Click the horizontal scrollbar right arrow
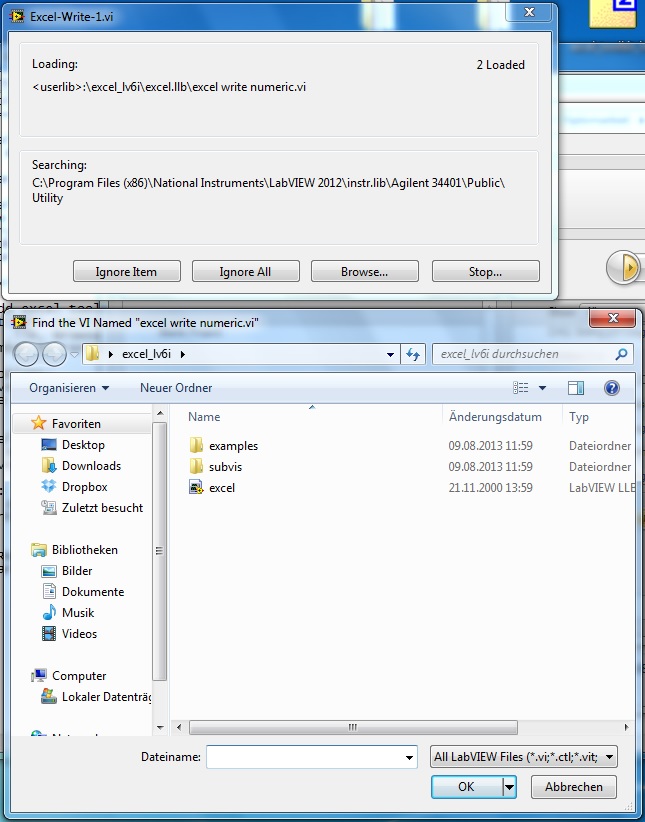Screen dimensions: 645x822 point(627,727)
